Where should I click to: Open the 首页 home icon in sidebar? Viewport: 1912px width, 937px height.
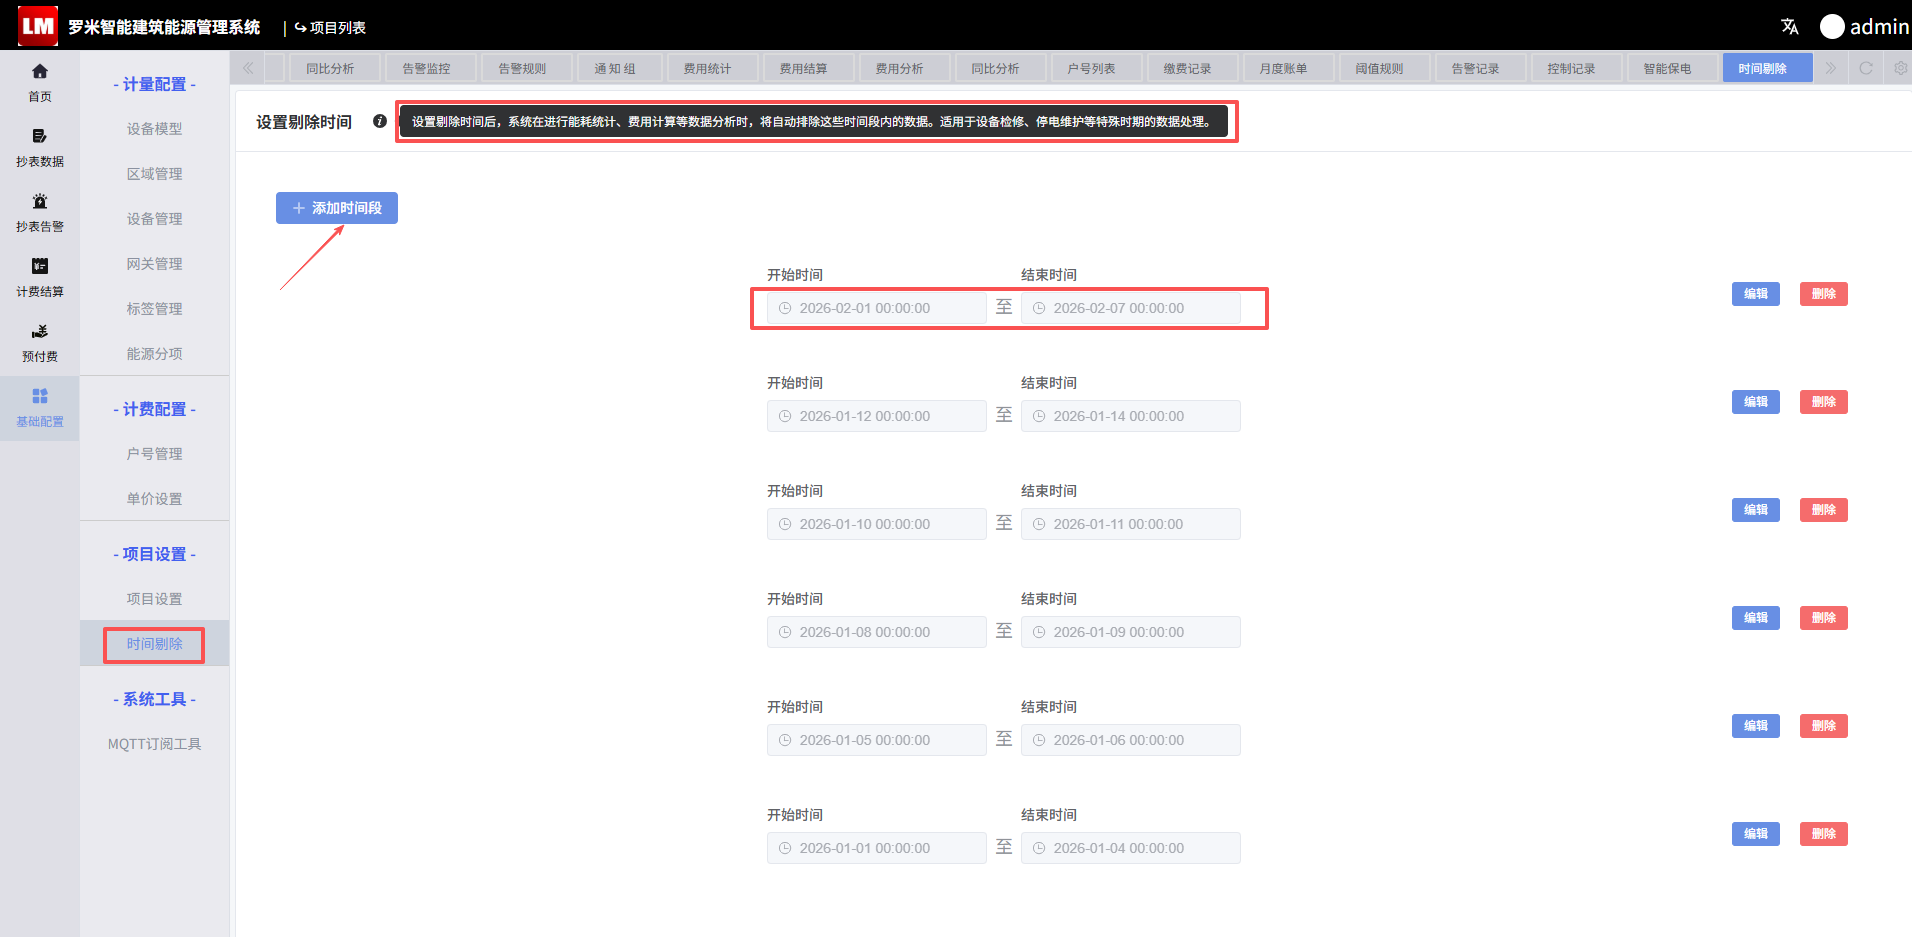tap(40, 72)
